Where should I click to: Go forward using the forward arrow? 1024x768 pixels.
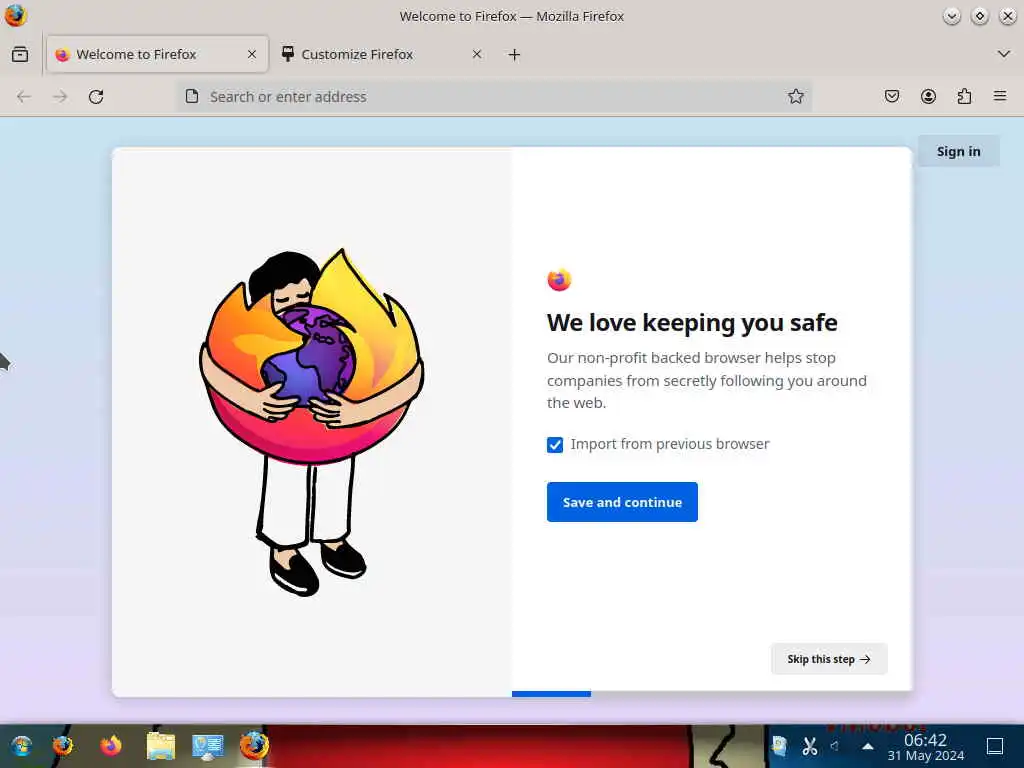60,97
